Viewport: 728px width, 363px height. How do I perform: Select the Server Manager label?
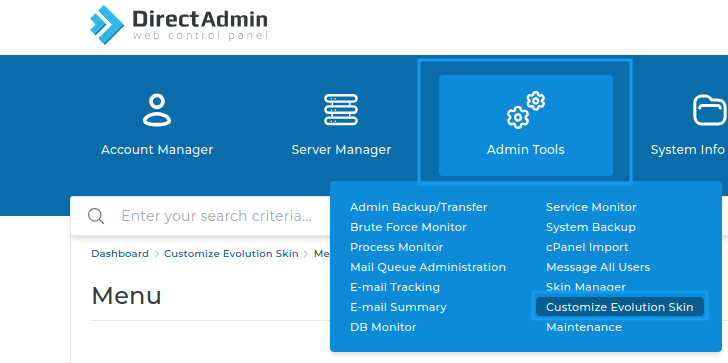pos(341,149)
